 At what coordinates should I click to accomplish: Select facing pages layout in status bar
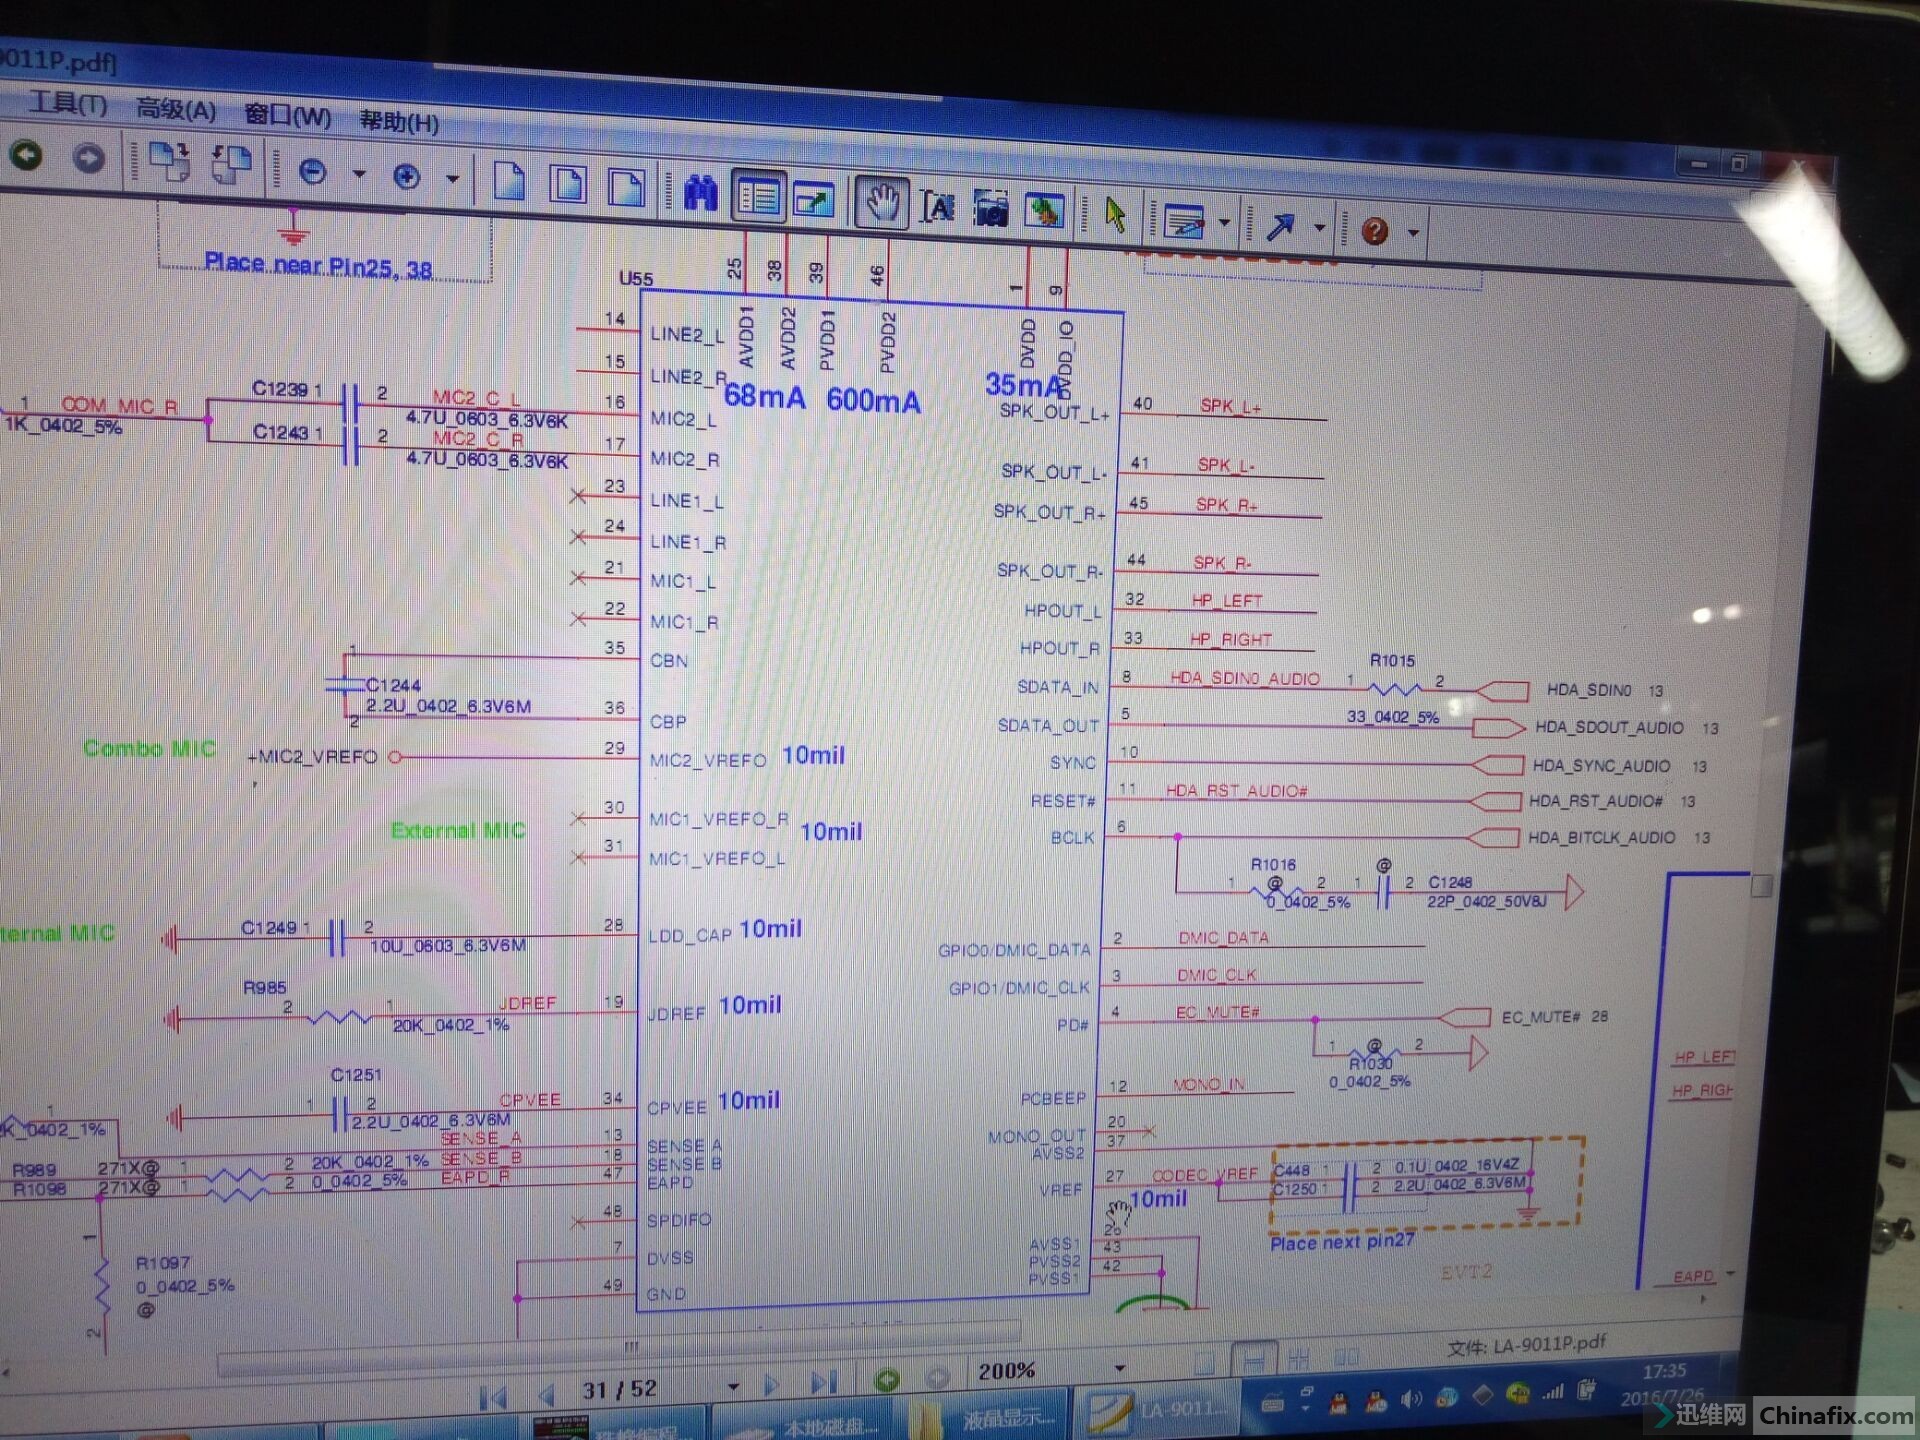(1299, 1358)
